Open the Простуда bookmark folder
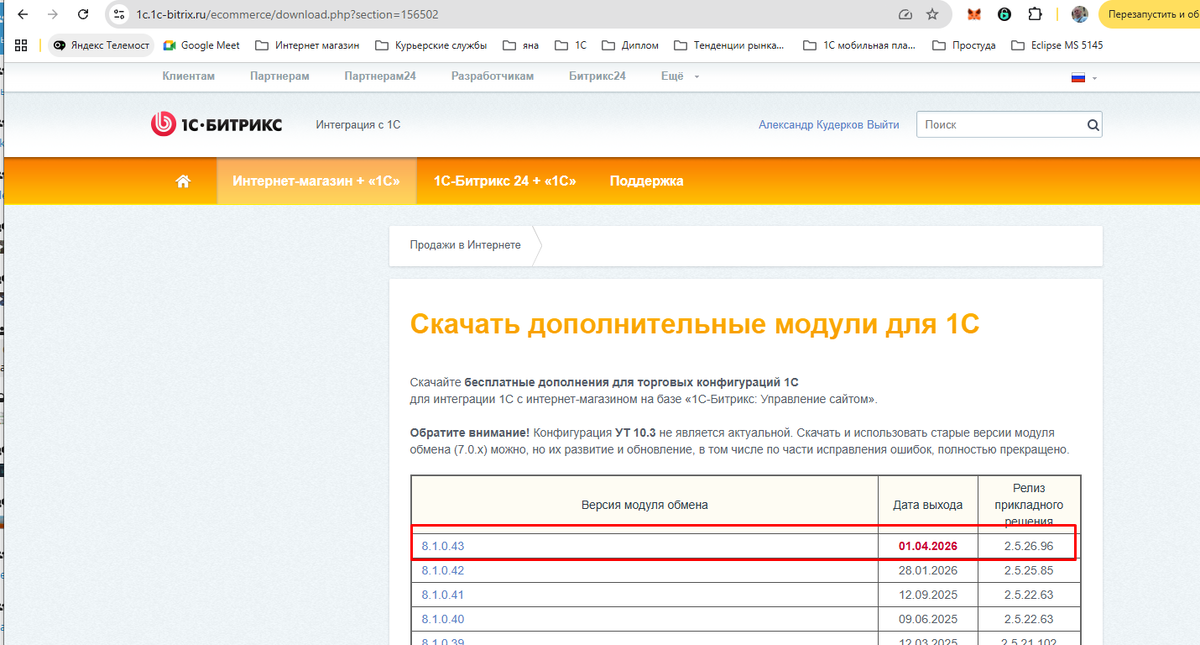 [x=964, y=45]
